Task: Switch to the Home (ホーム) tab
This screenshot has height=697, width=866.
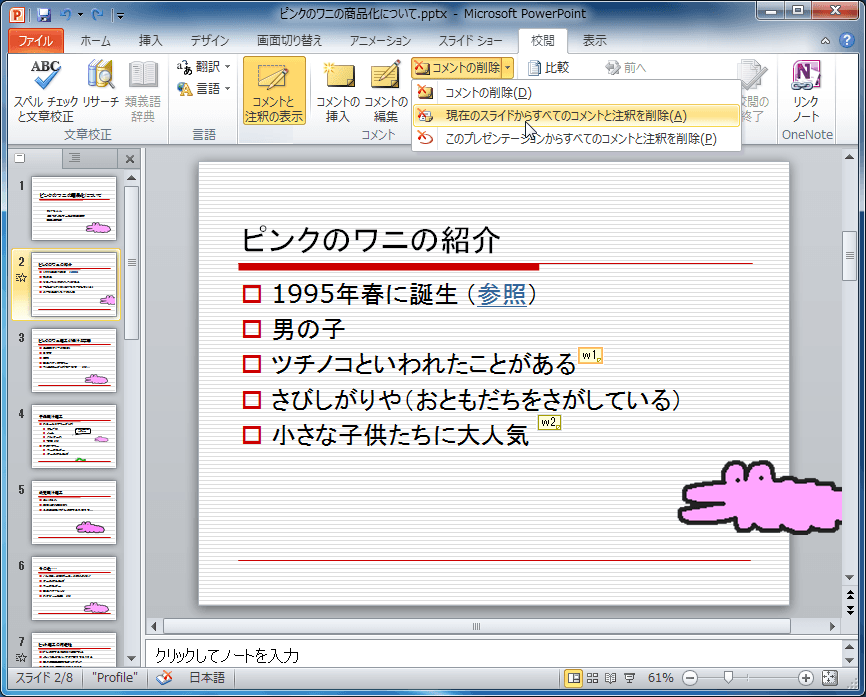Action: pos(96,40)
